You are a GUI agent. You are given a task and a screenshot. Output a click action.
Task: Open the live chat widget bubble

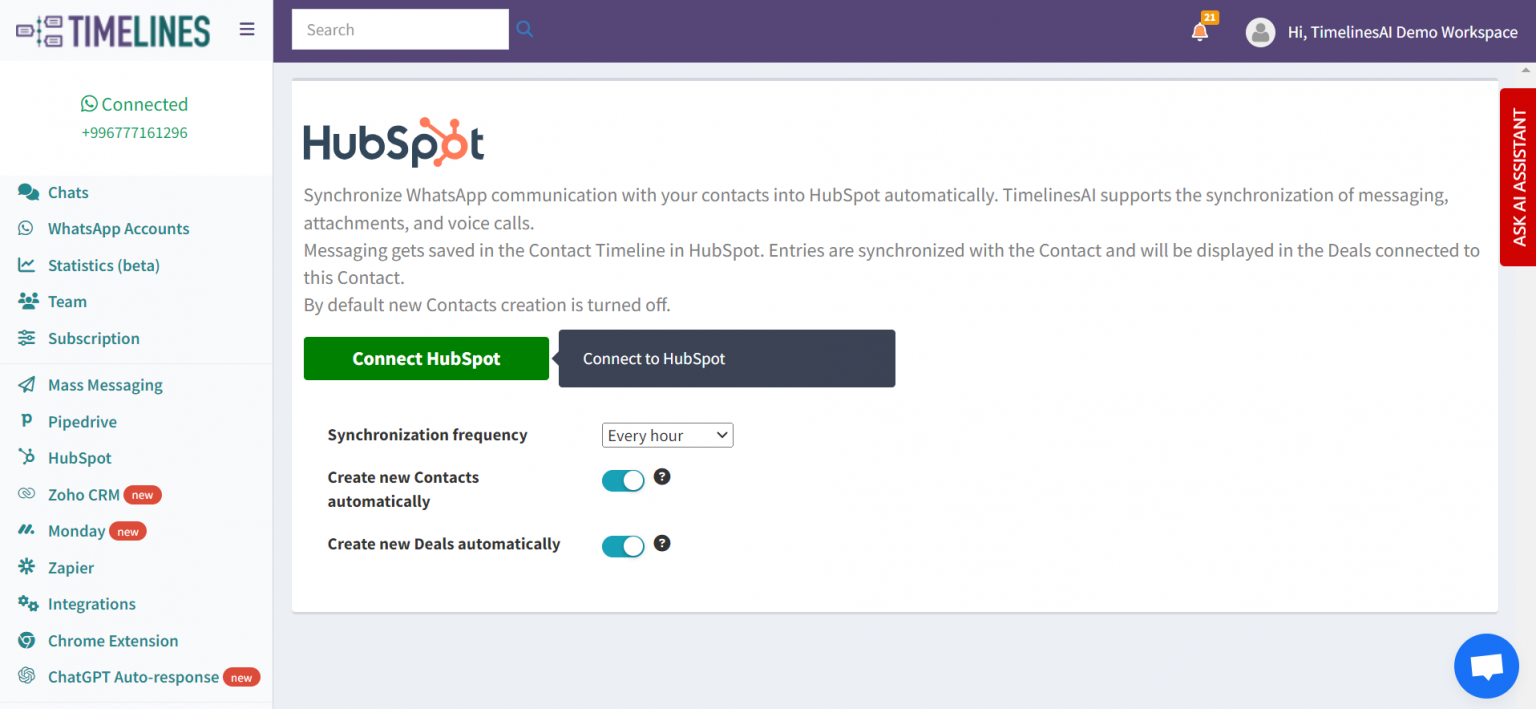point(1486,665)
